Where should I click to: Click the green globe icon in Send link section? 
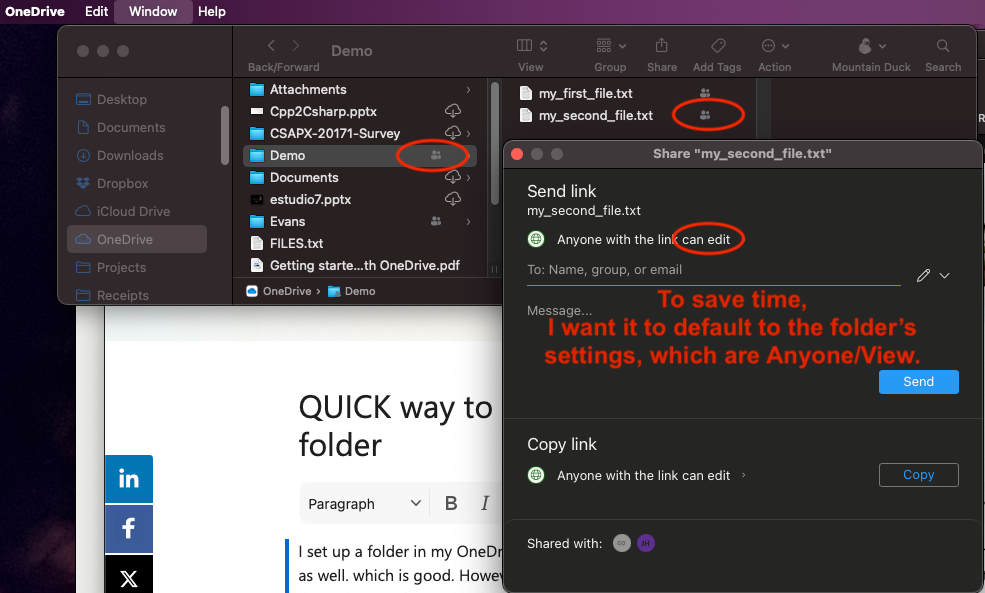(536, 239)
